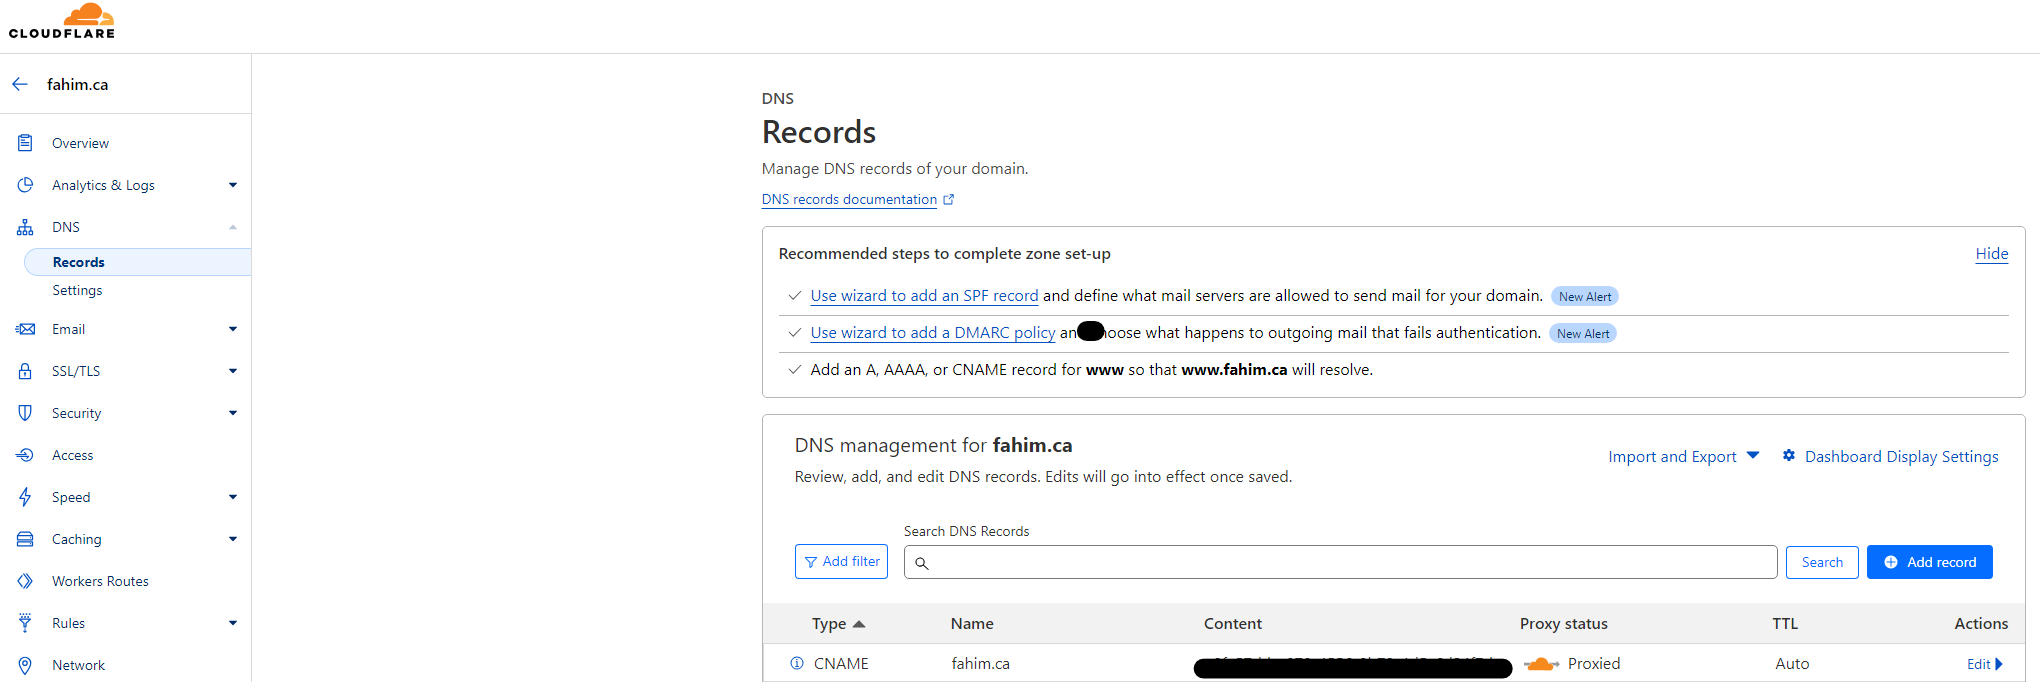Image resolution: width=2040 pixels, height=682 pixels.
Task: Click the Access arrow icon
Action: (25, 455)
